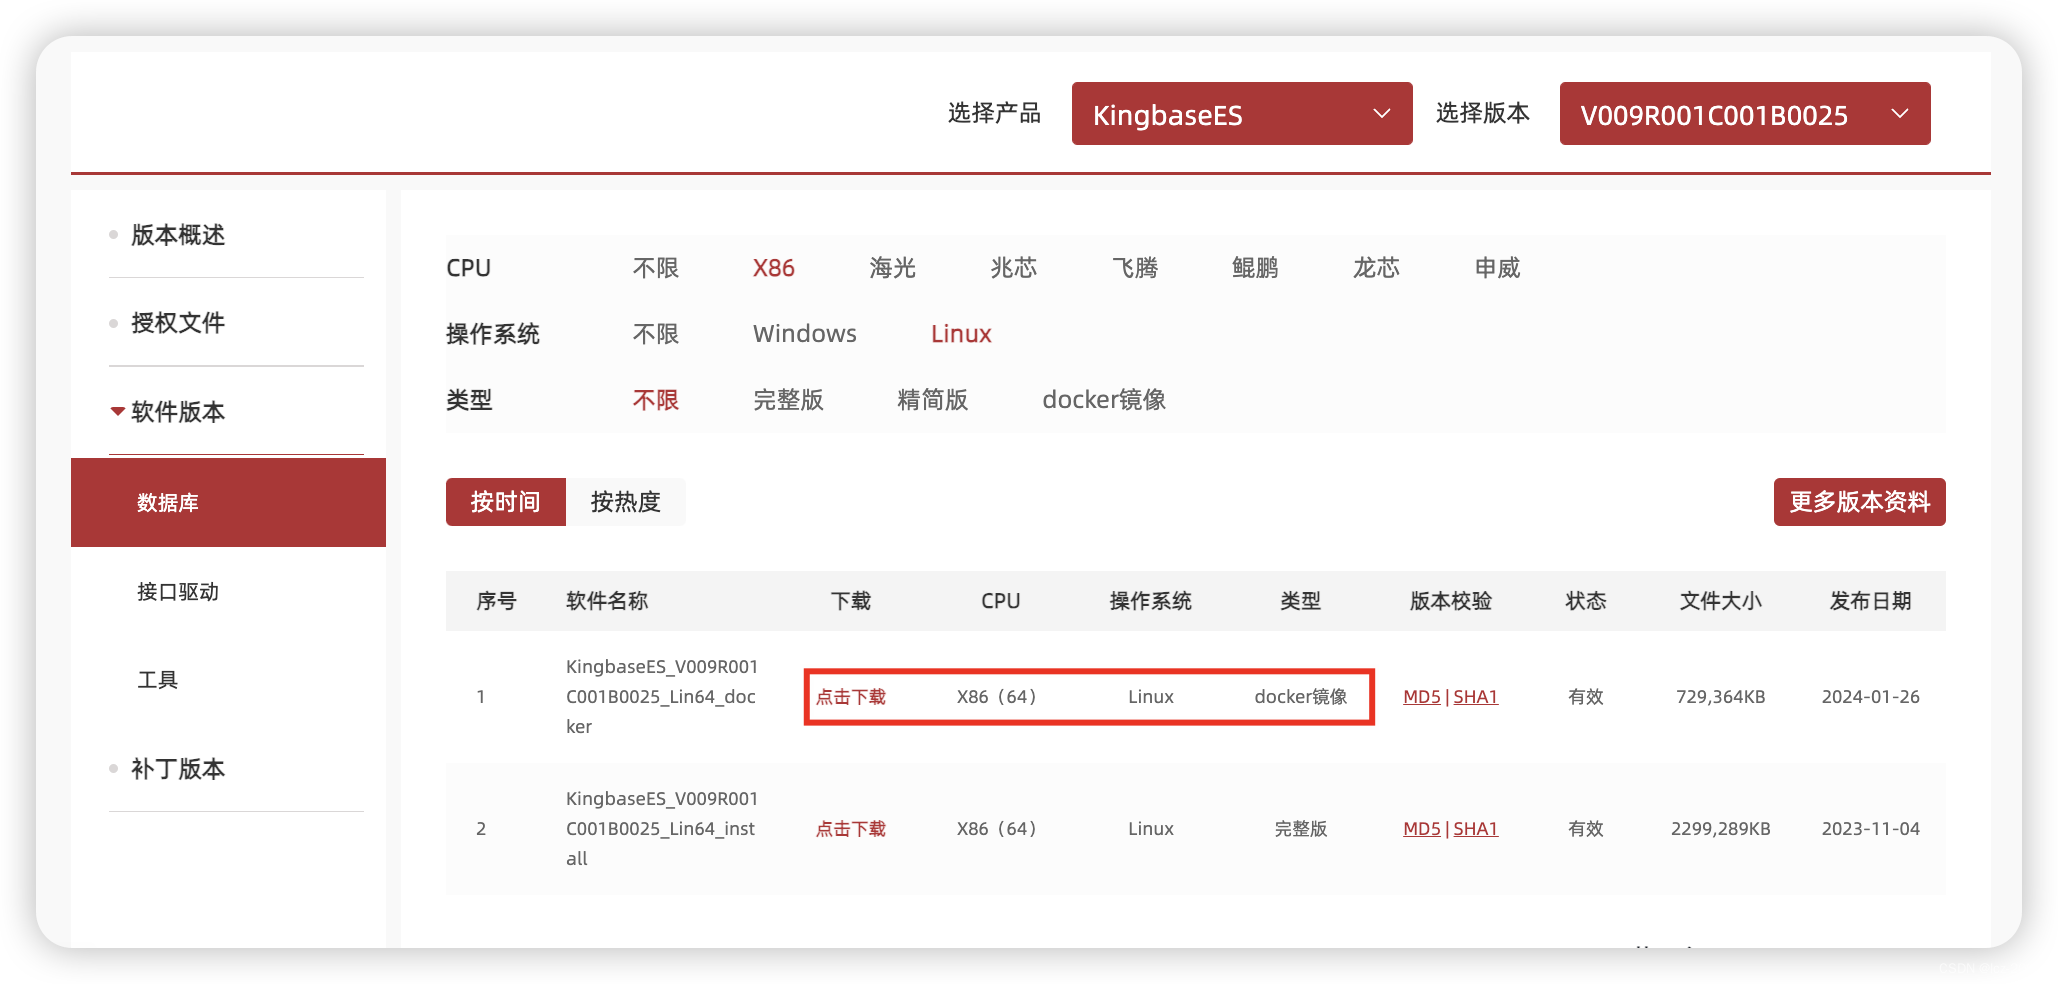Set CPU filter to X86
Image resolution: width=2058 pixels, height=984 pixels.
[x=774, y=268]
